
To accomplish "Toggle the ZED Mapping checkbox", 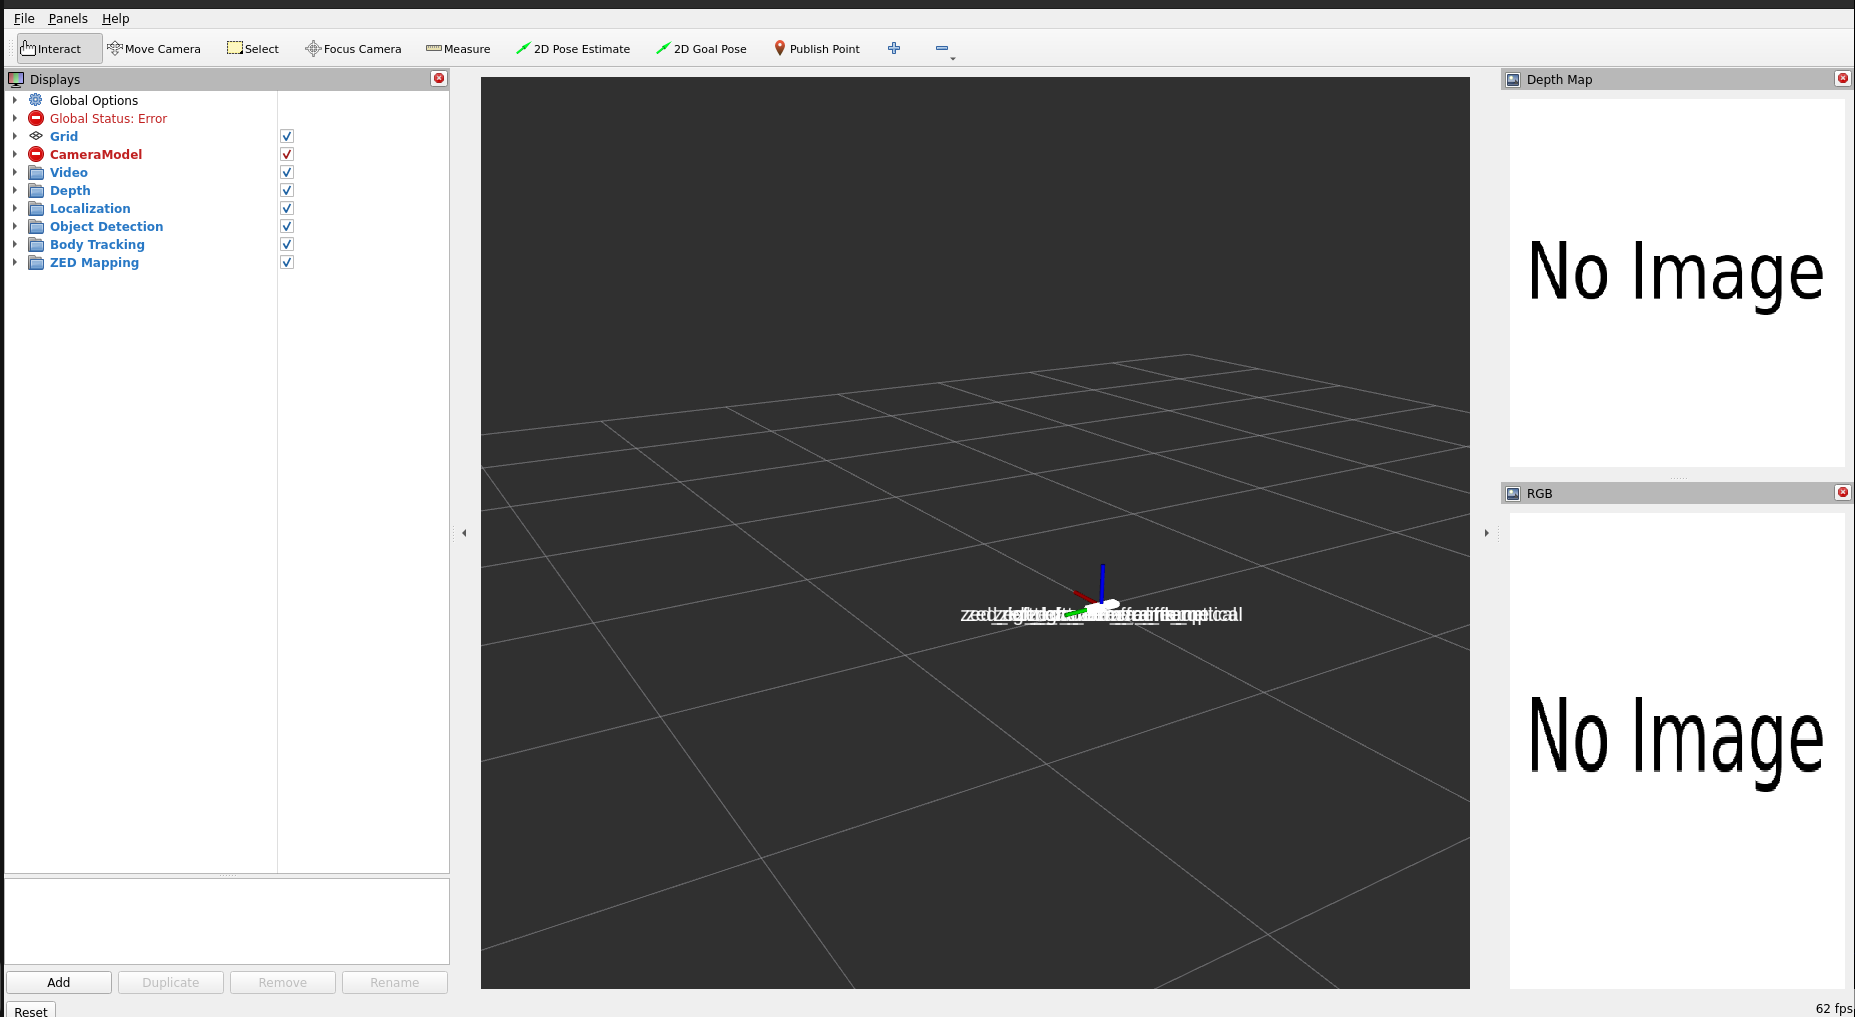I will 287,263.
